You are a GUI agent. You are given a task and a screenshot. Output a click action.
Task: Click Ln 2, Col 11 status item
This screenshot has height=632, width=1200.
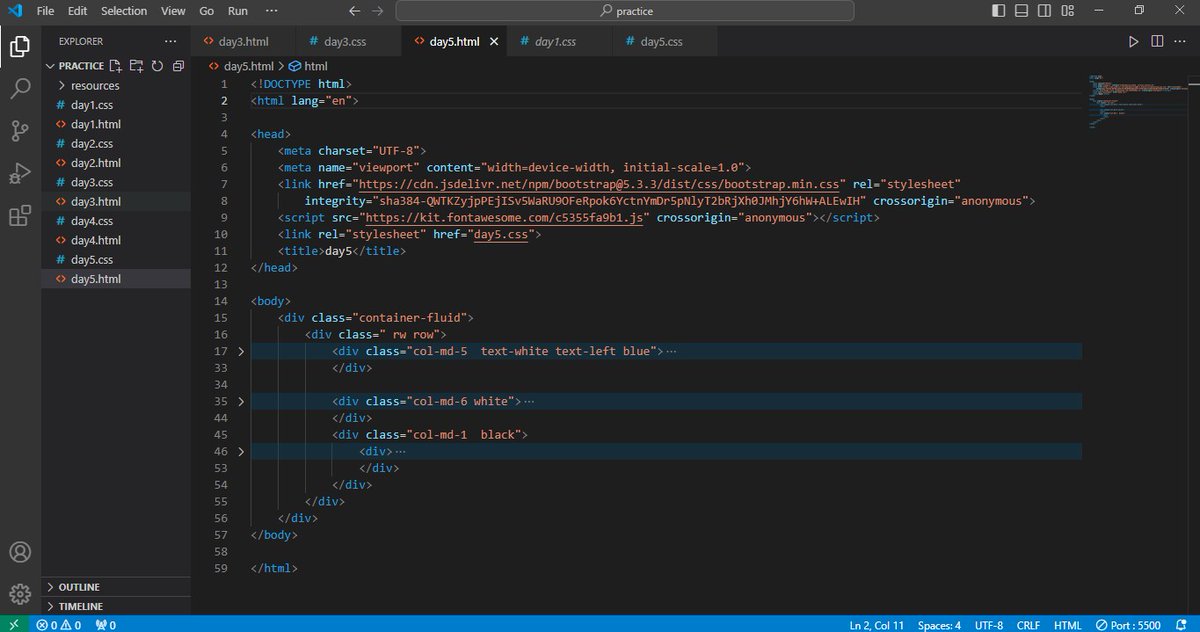877,624
